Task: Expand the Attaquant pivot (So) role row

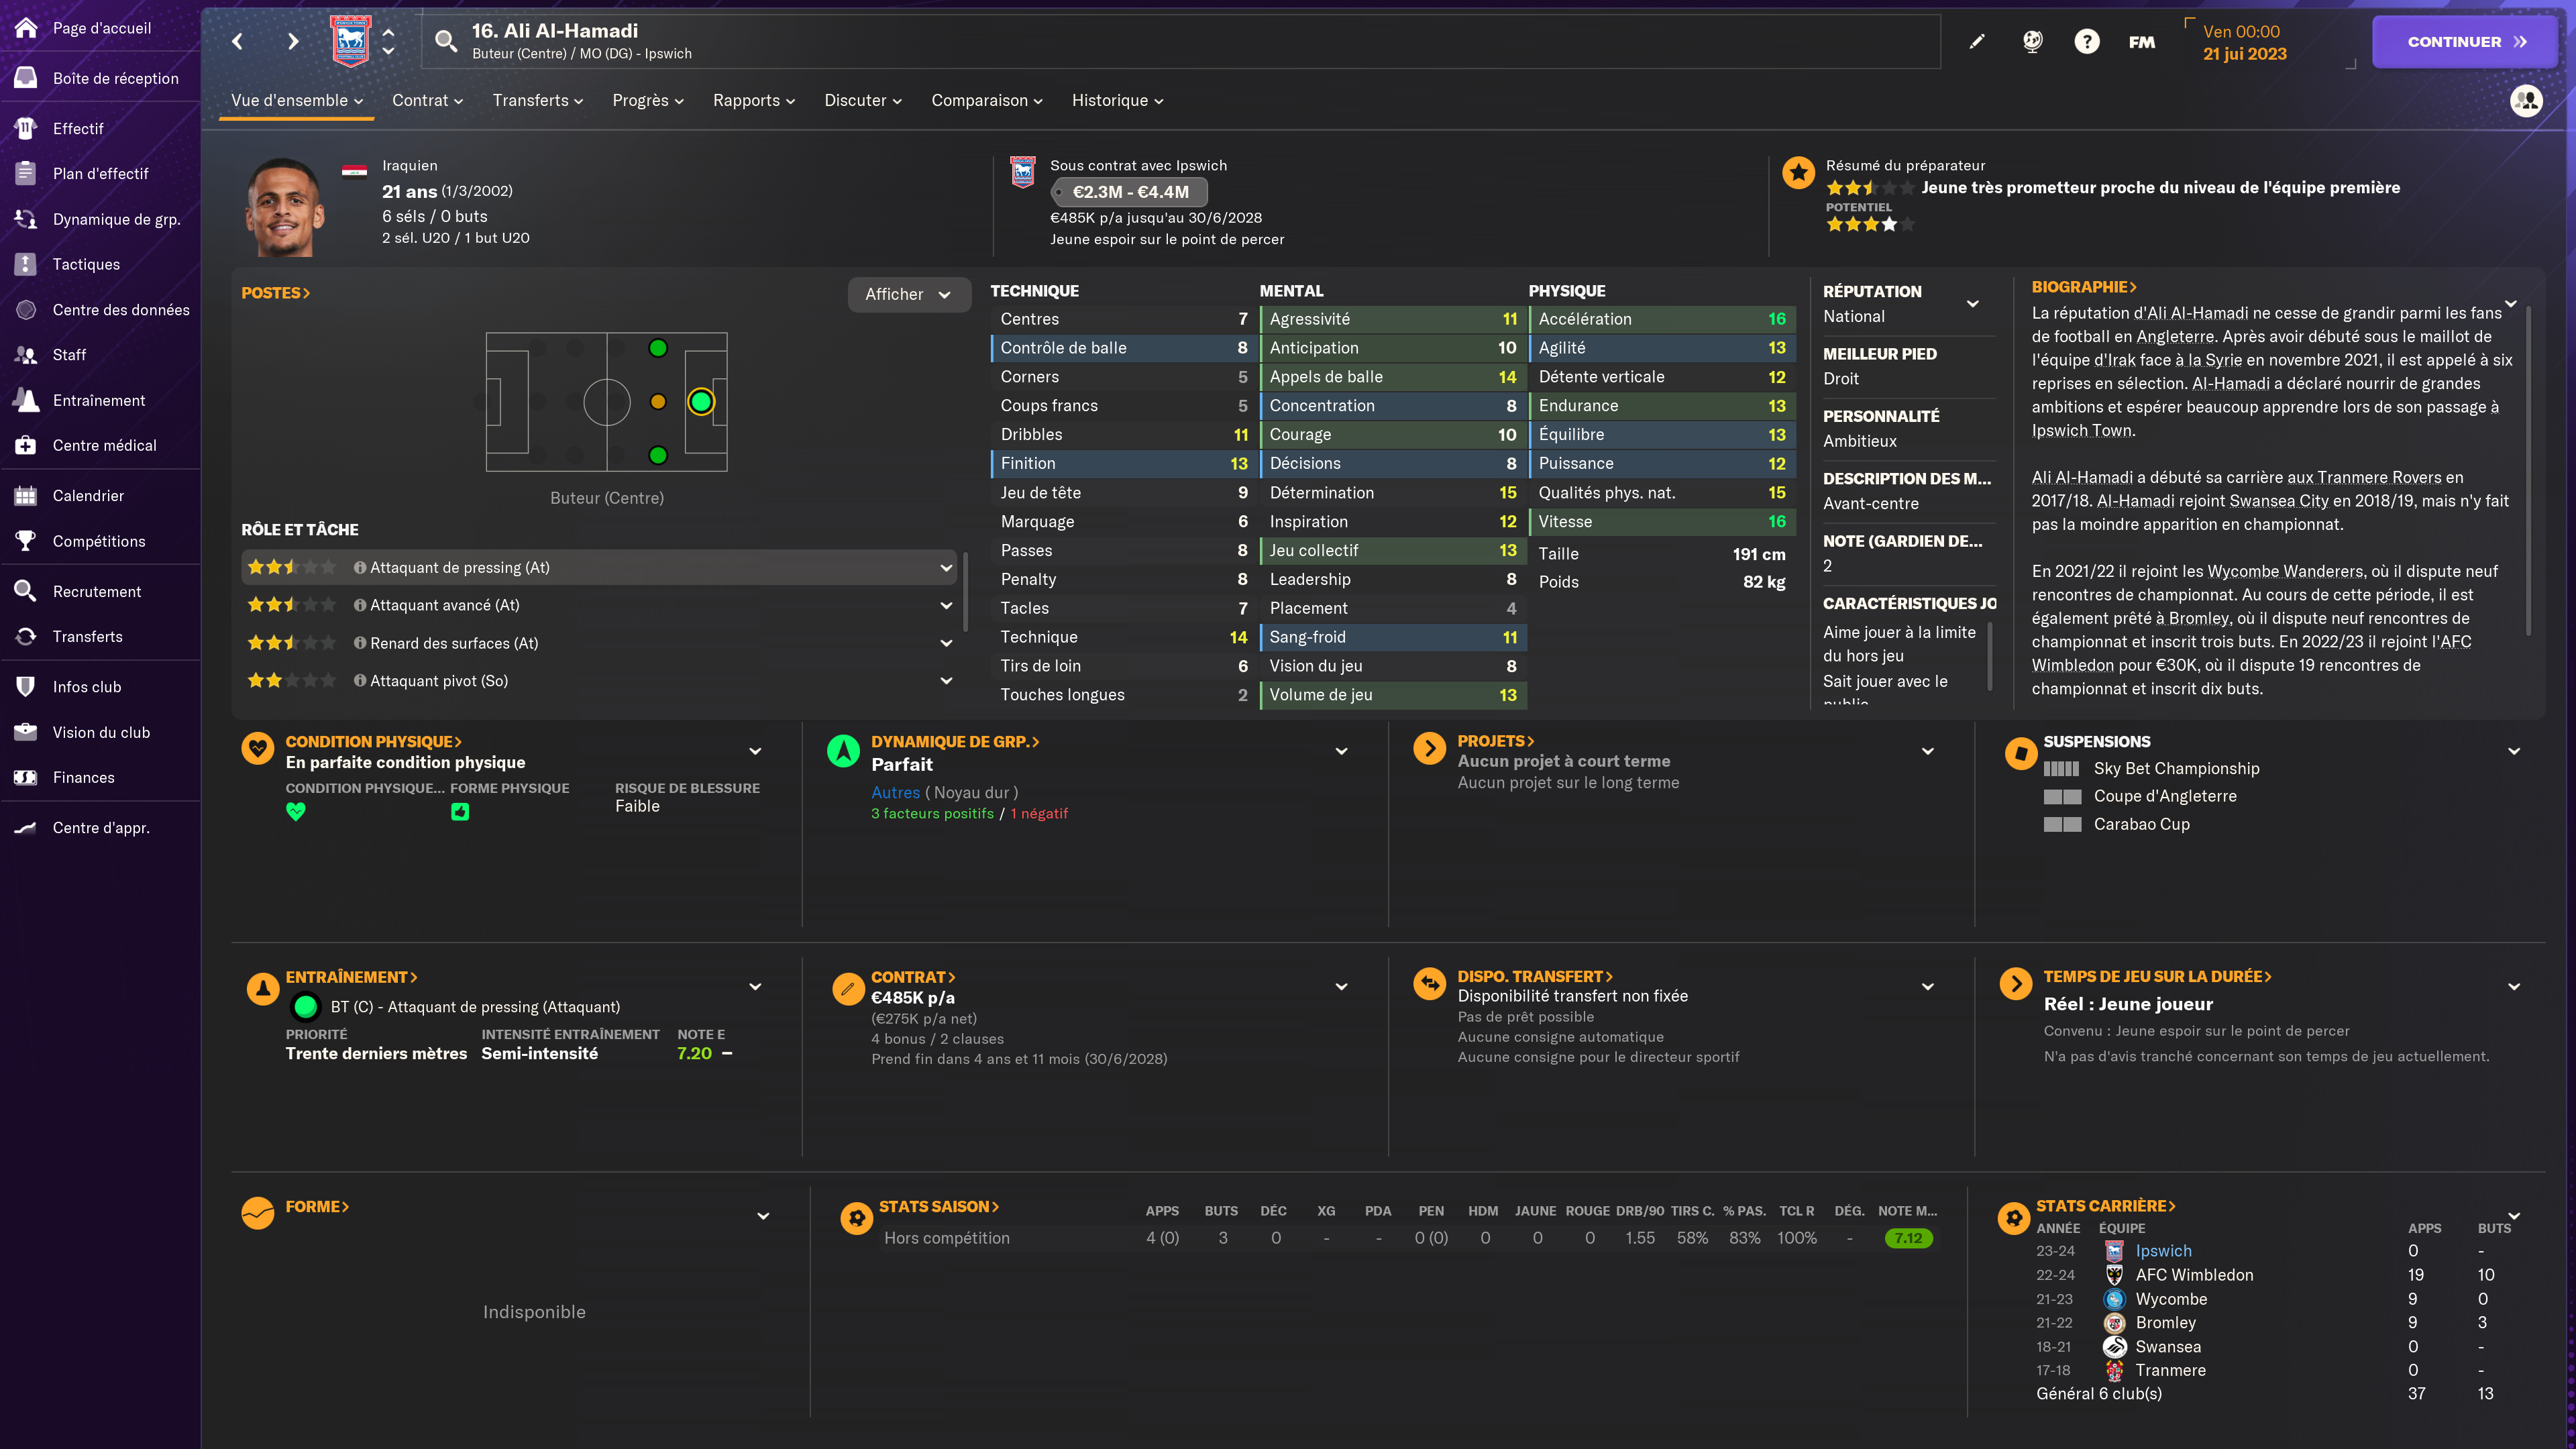Action: pyautogui.click(x=945, y=681)
